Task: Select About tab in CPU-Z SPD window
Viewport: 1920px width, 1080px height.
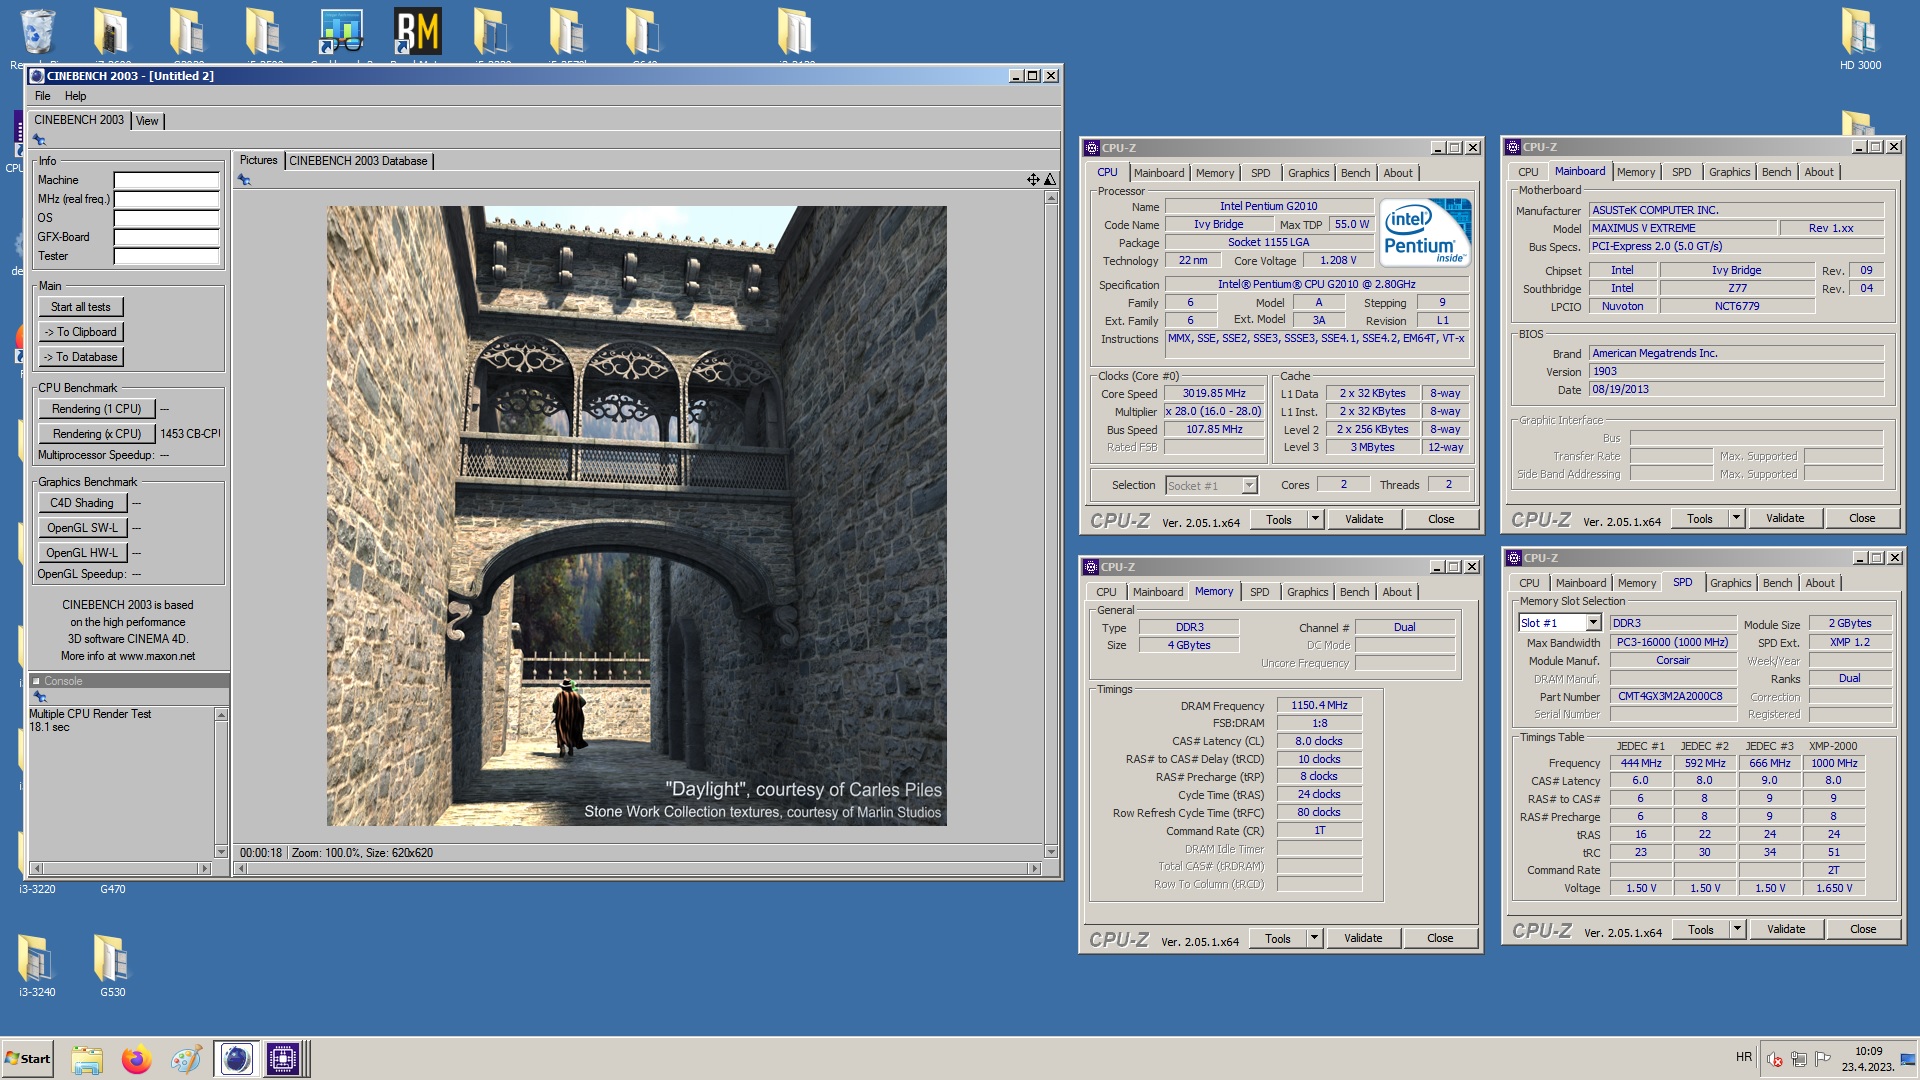Action: (1820, 583)
